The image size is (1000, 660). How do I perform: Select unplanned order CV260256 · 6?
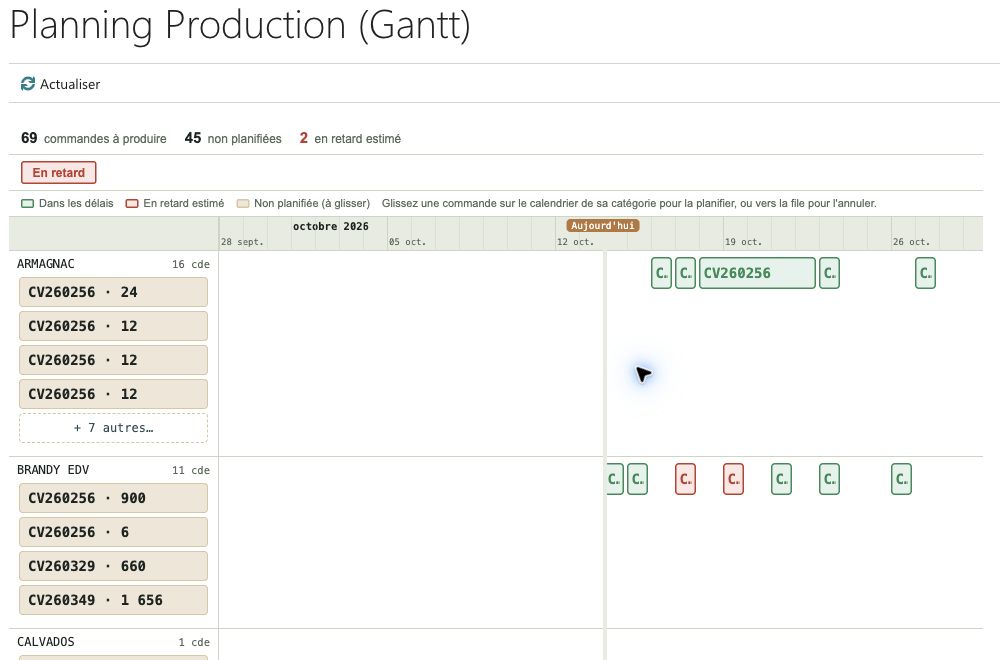tap(114, 532)
